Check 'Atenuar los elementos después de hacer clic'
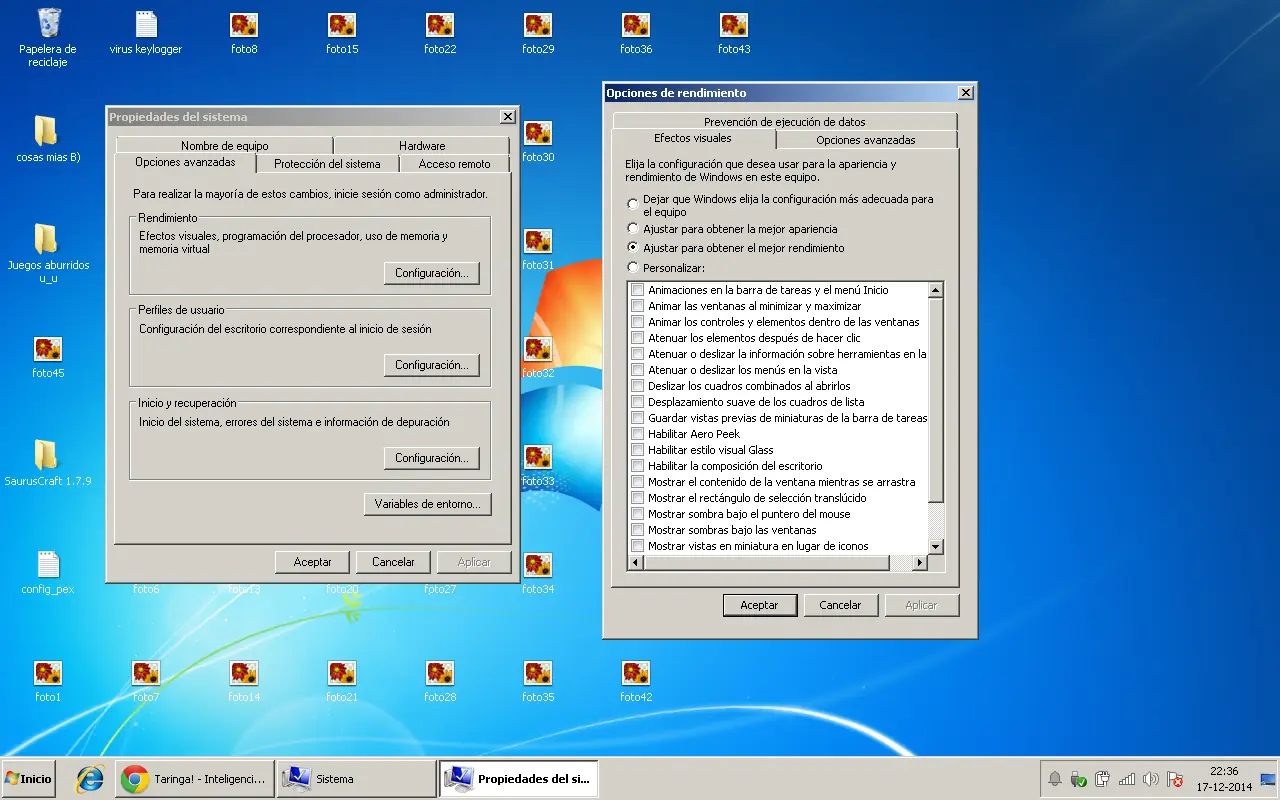 coord(637,338)
